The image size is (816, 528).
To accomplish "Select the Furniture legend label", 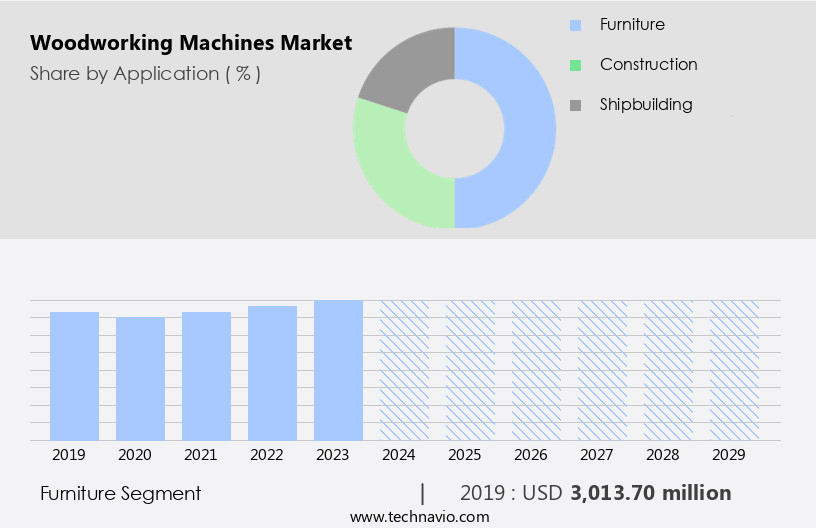I will 632,24.
